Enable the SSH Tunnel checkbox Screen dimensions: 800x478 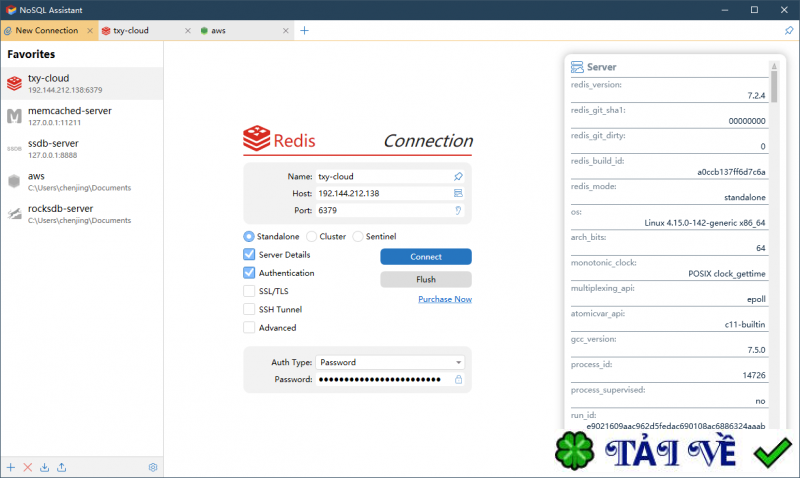click(x=249, y=310)
